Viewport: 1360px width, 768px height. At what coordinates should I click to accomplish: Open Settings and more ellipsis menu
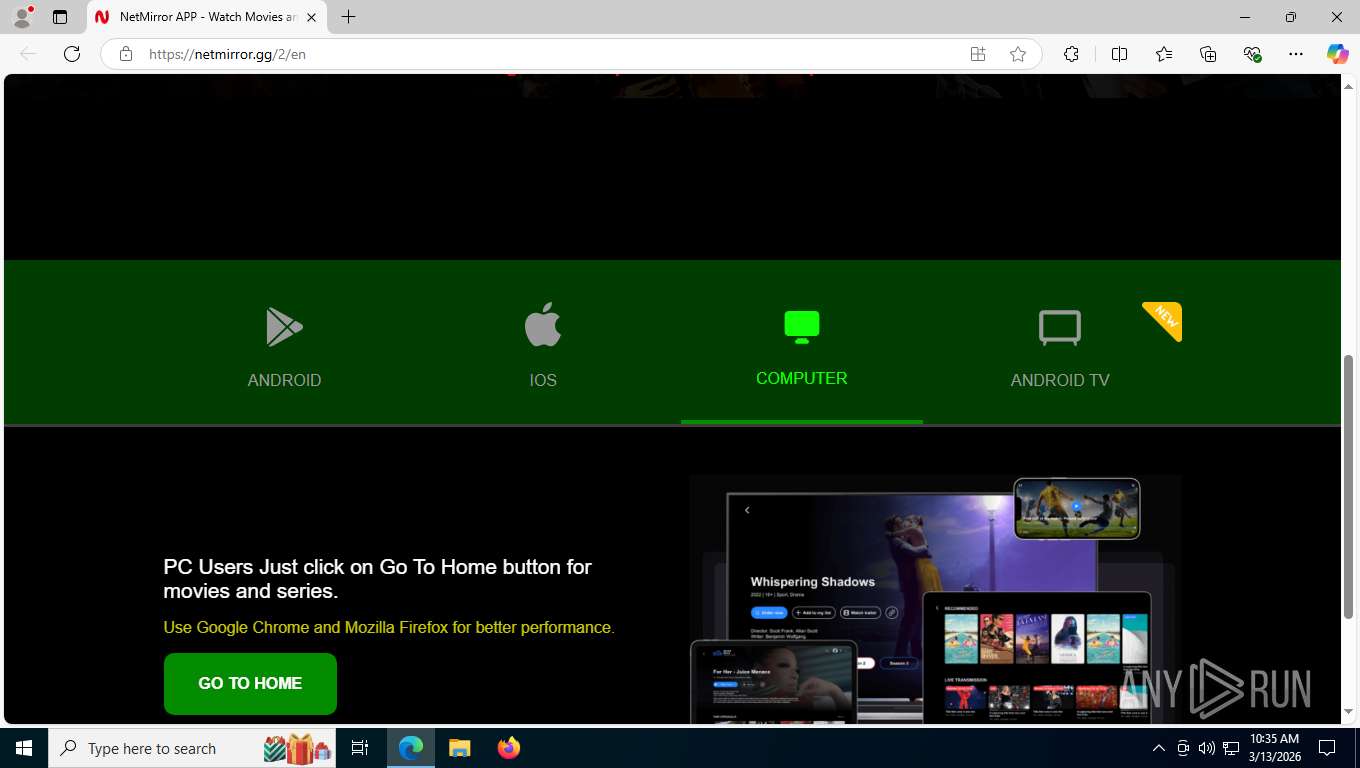point(1296,54)
